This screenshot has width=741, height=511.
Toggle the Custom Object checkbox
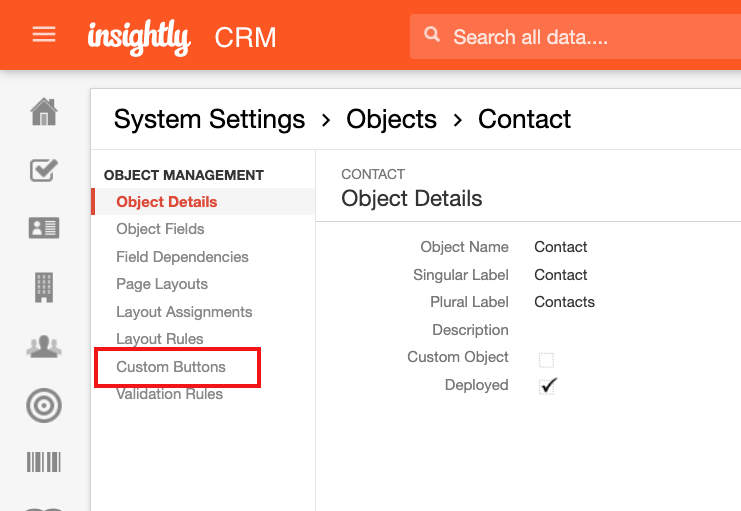pos(546,360)
